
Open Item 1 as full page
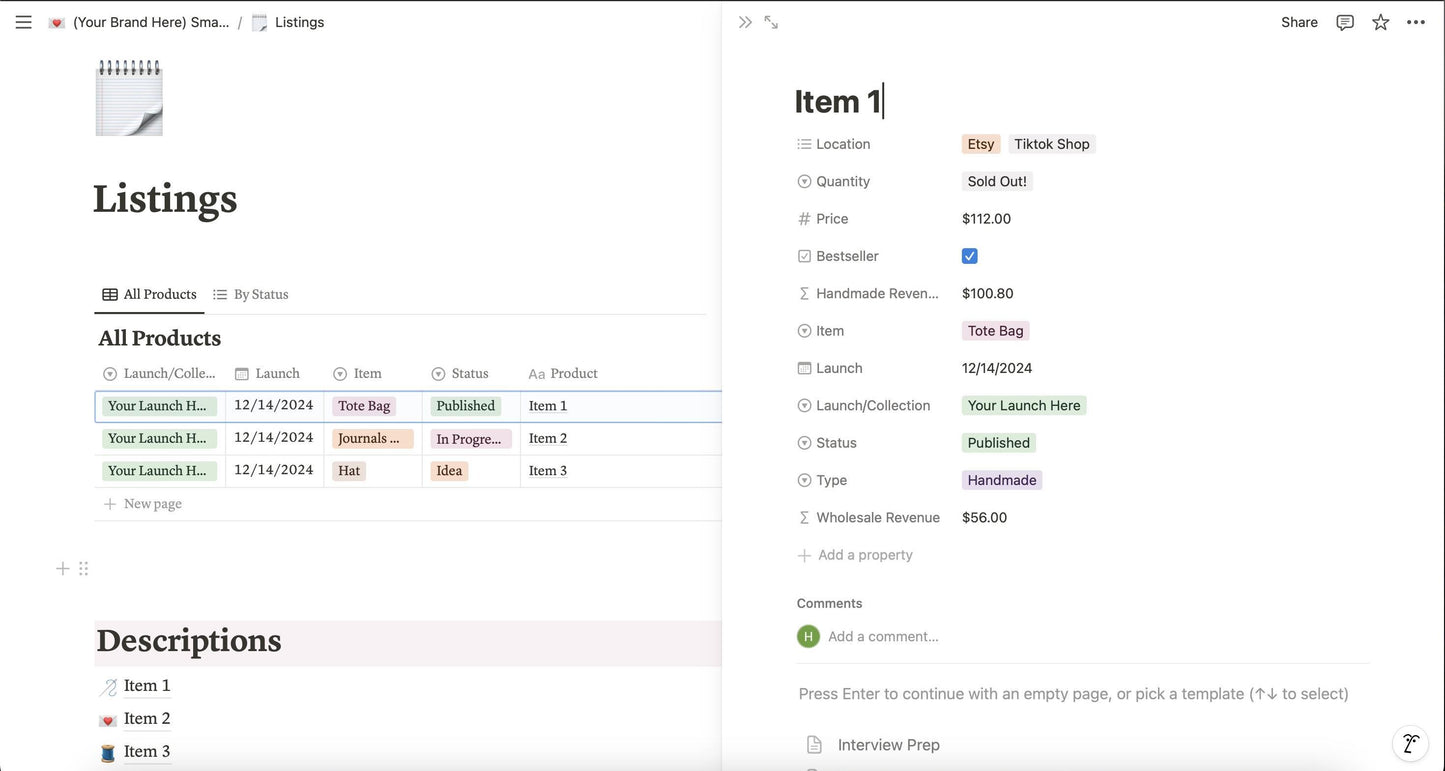771,22
